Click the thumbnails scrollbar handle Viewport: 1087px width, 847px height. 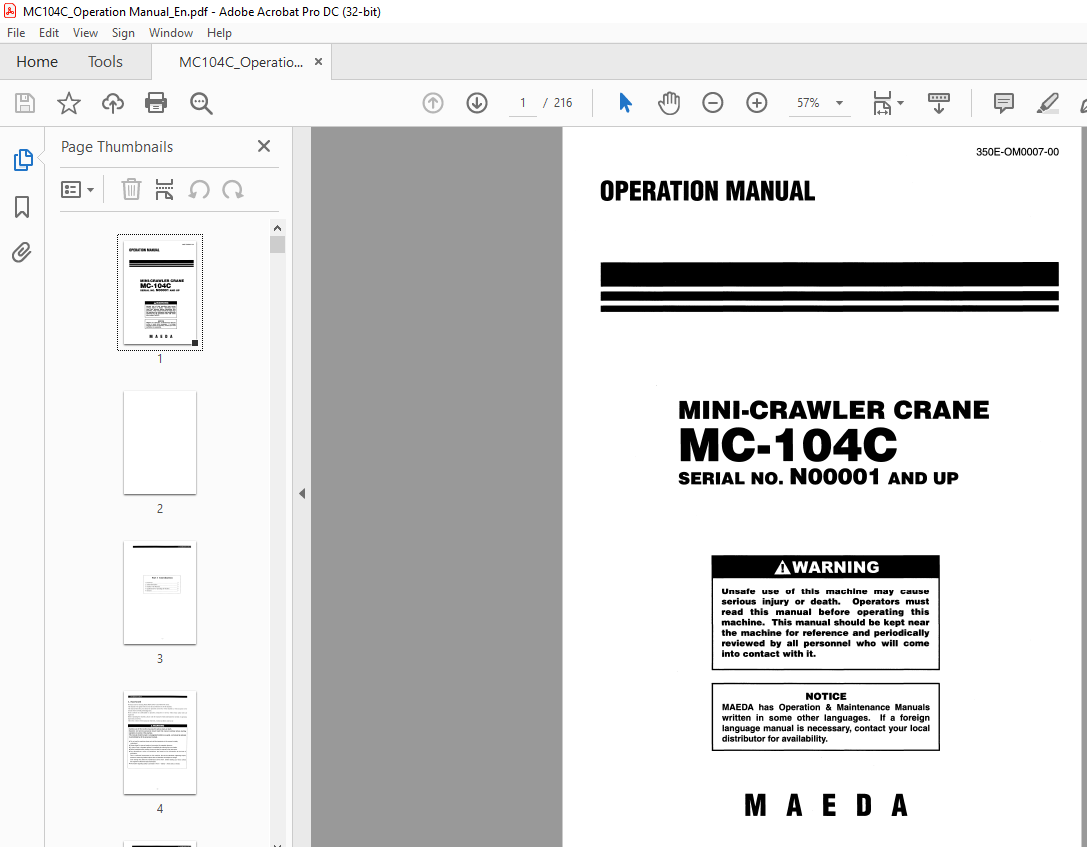pyautogui.click(x=277, y=245)
